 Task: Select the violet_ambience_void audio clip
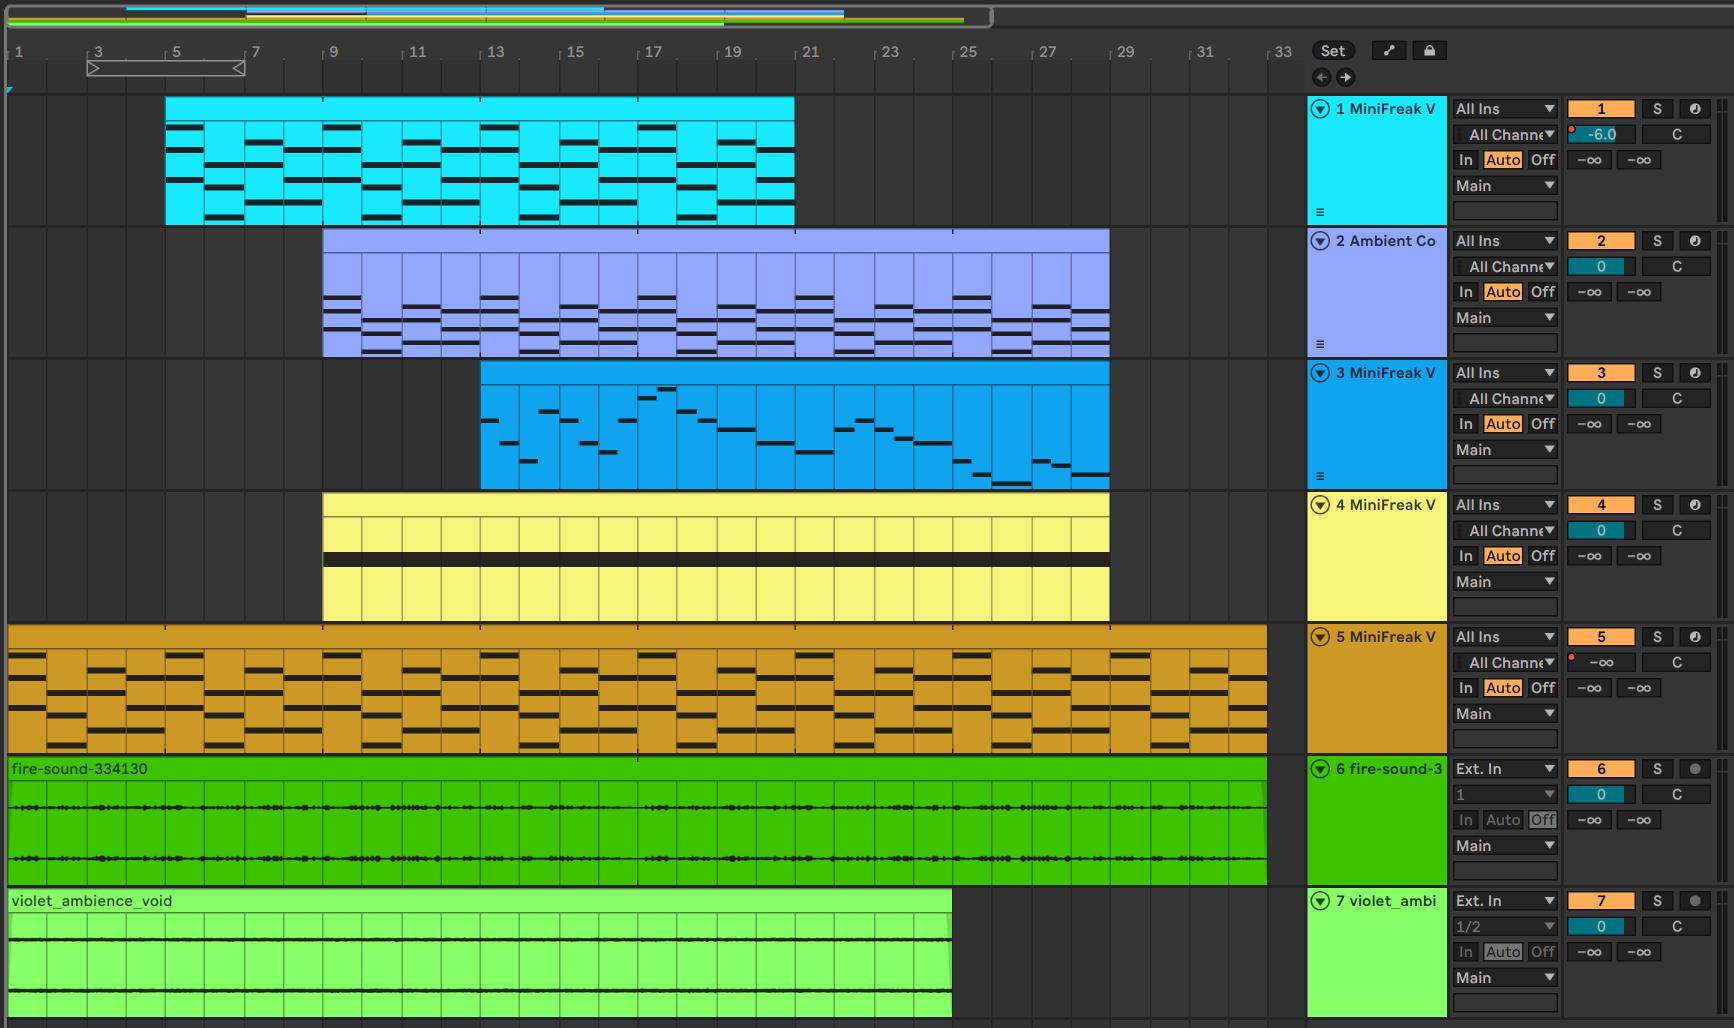480,953
